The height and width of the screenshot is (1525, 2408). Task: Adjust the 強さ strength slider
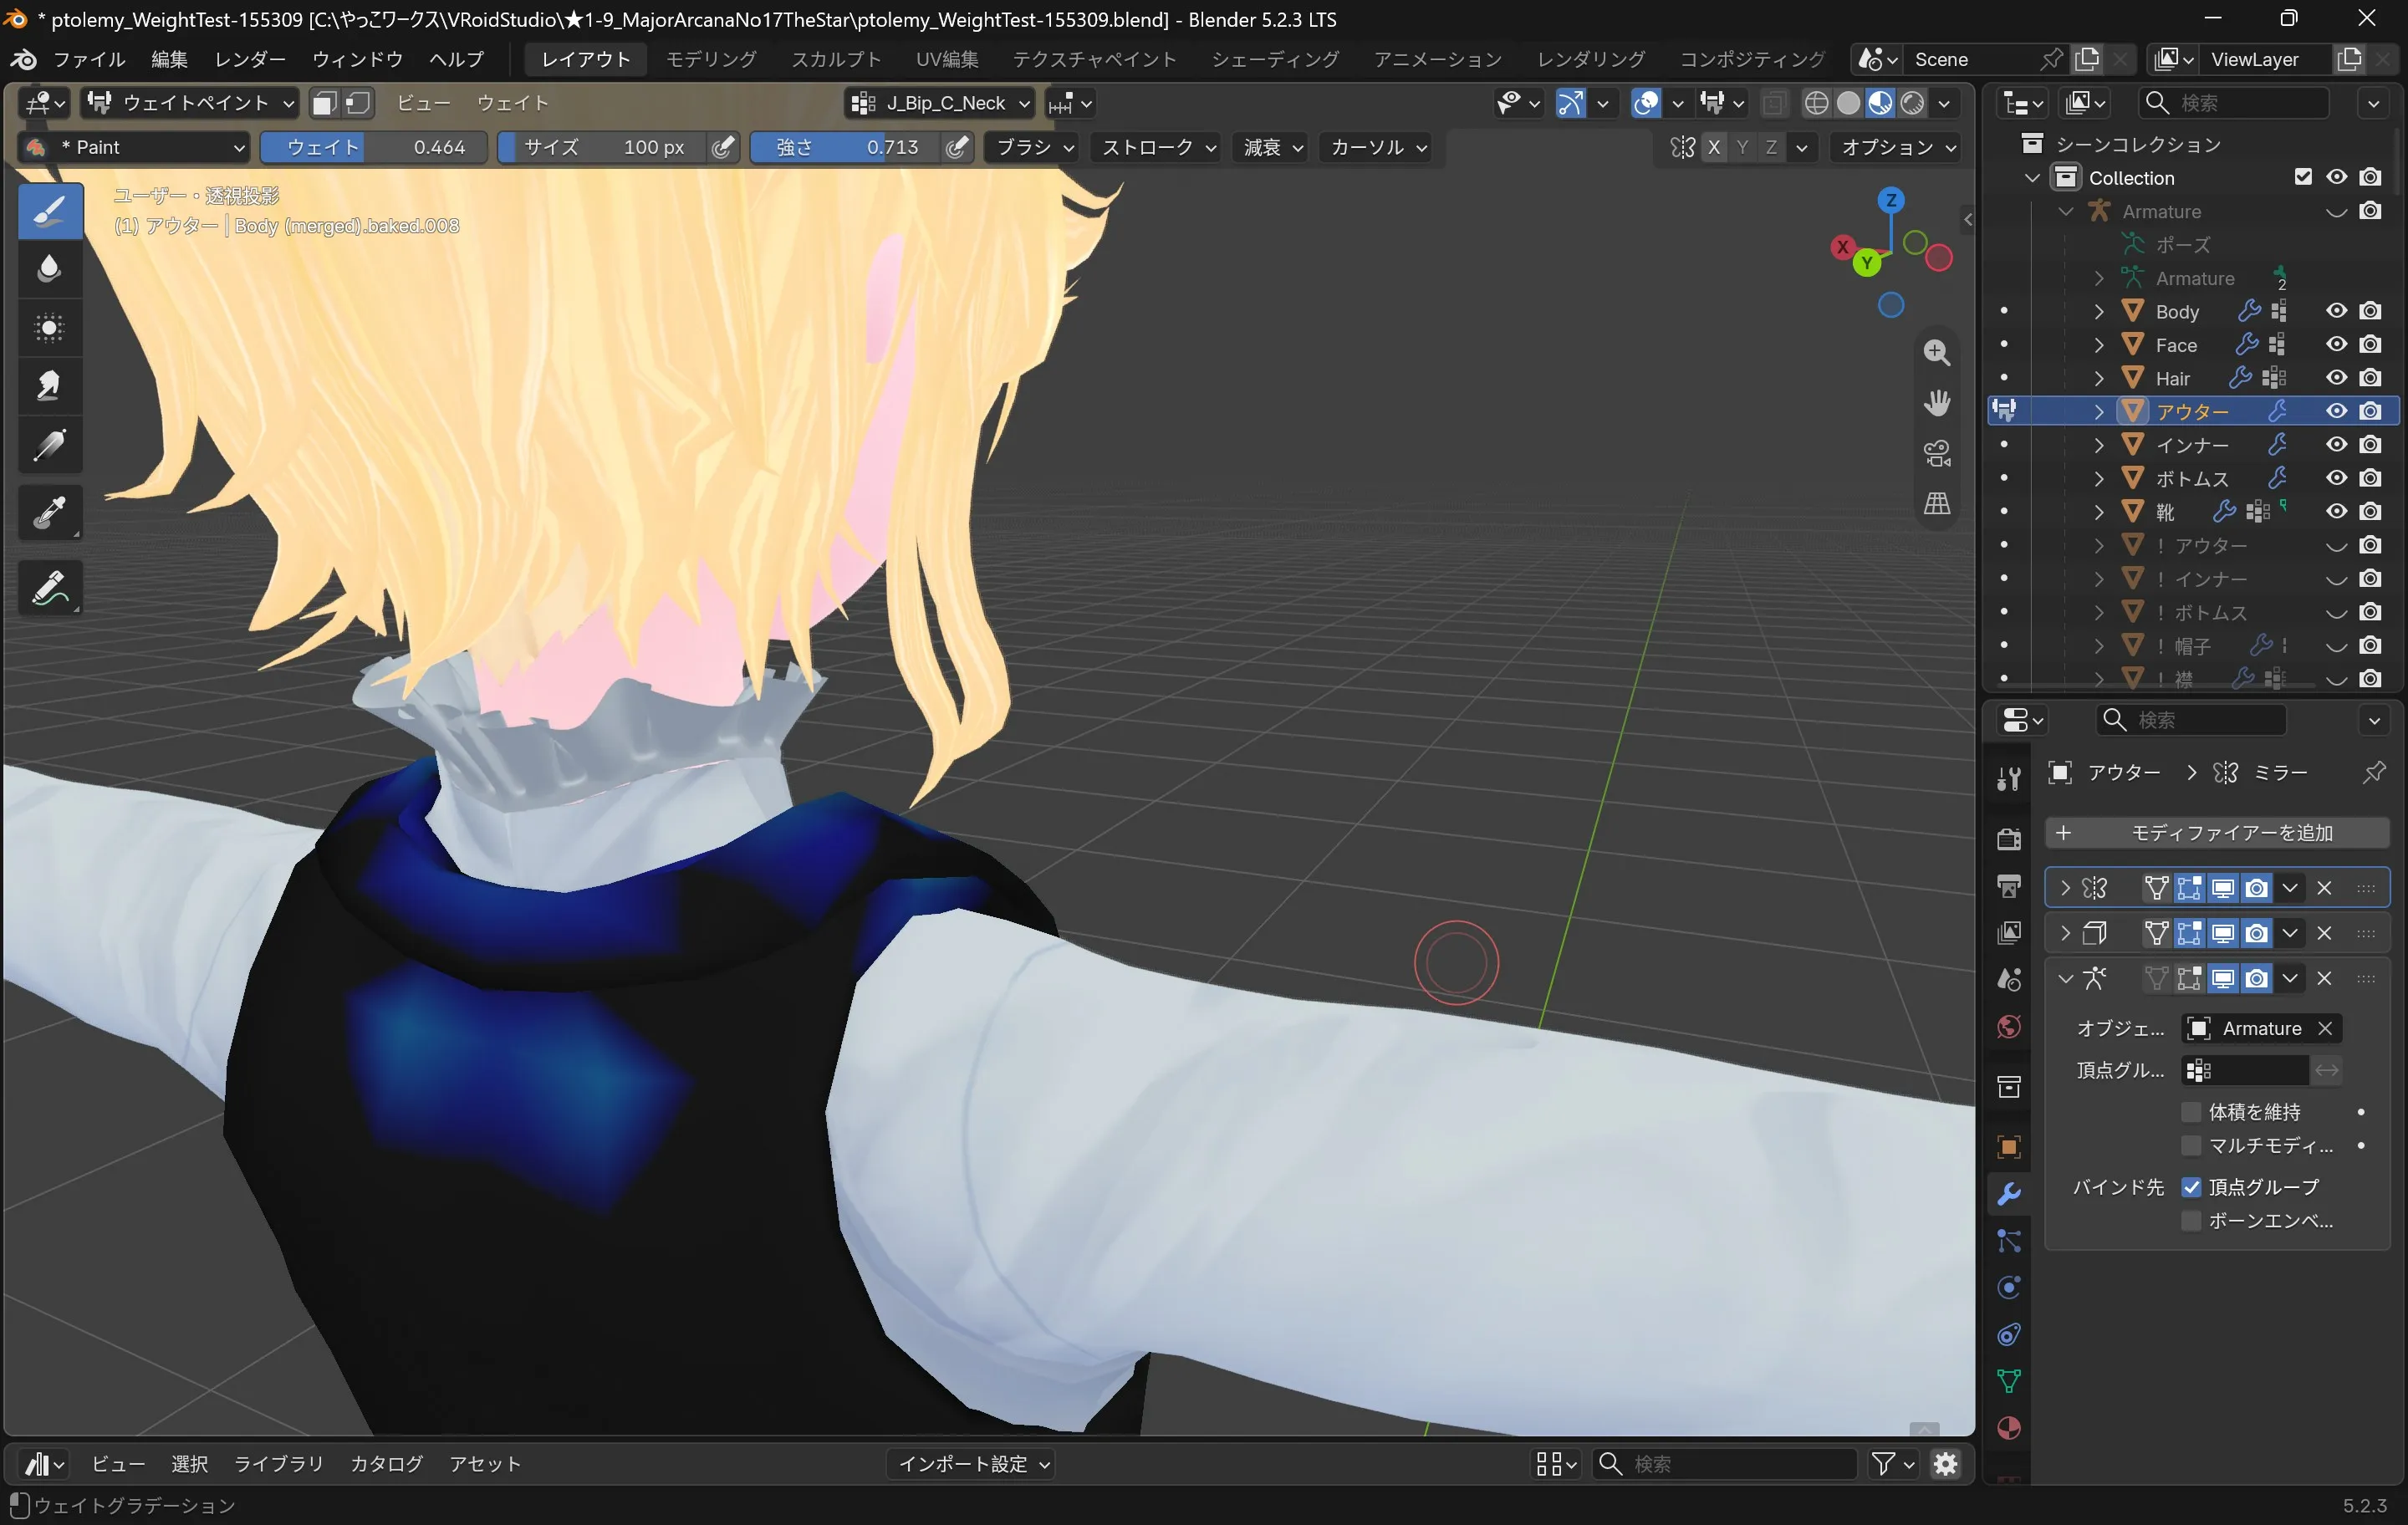(846, 147)
